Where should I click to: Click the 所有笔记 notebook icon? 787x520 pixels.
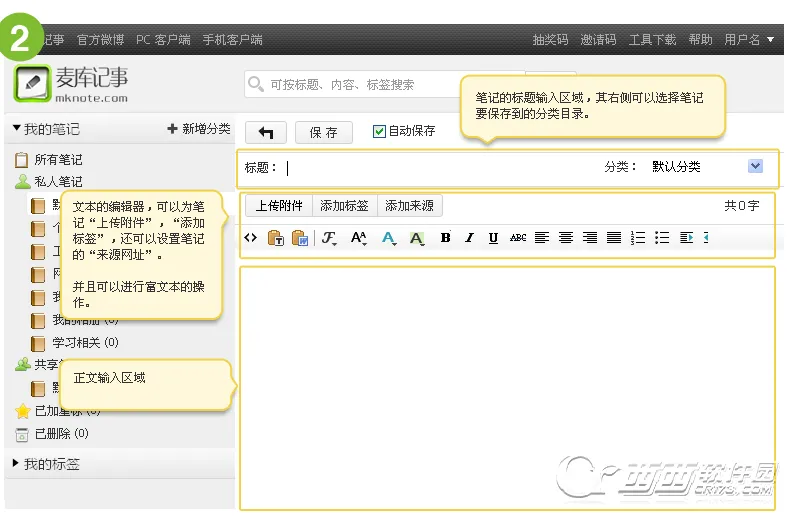point(21,160)
